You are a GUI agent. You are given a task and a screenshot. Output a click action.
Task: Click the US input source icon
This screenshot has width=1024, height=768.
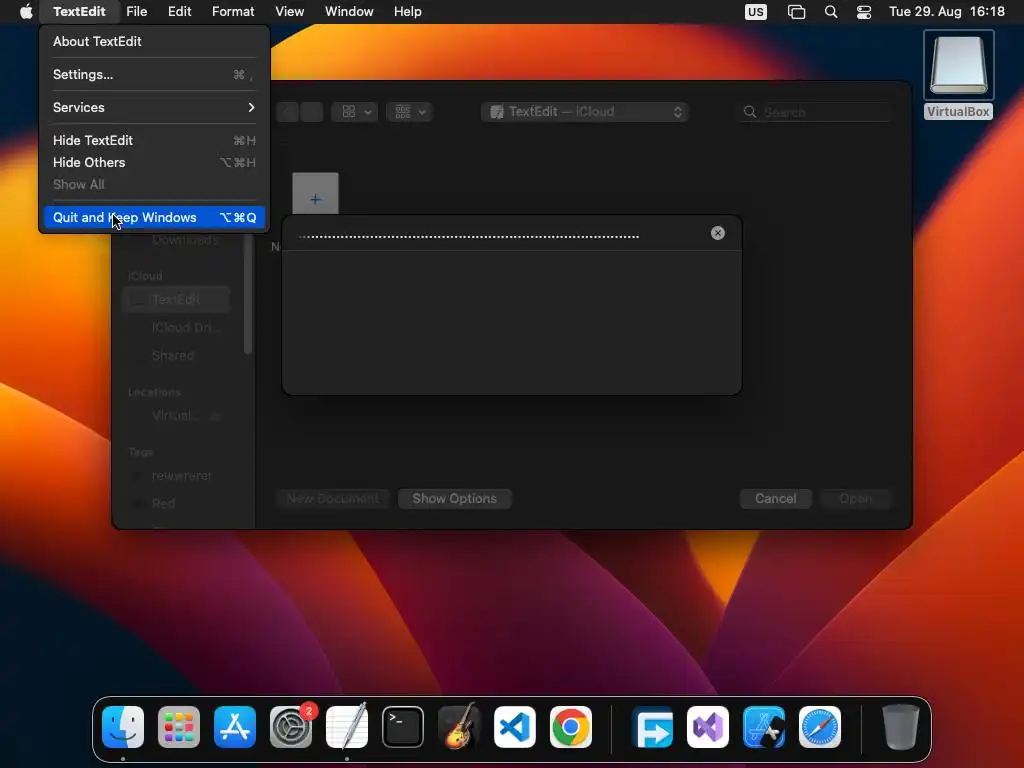[x=756, y=12]
